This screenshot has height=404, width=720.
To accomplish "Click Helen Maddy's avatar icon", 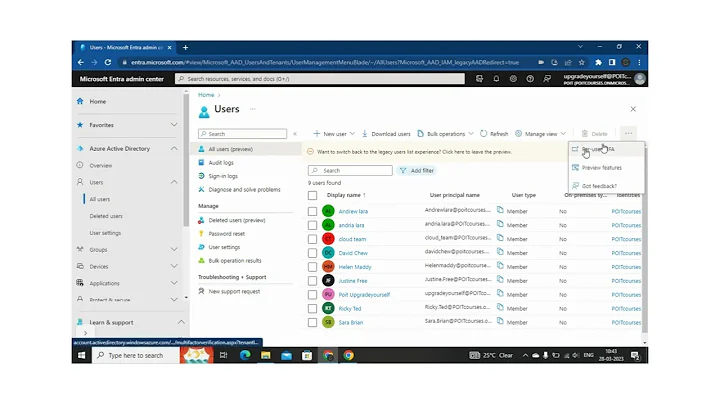I will pos(328,267).
